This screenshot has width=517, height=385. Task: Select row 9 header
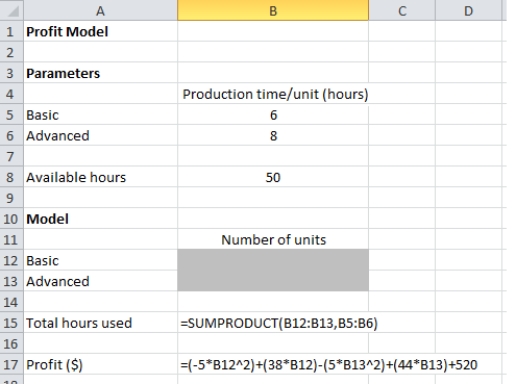[12, 198]
